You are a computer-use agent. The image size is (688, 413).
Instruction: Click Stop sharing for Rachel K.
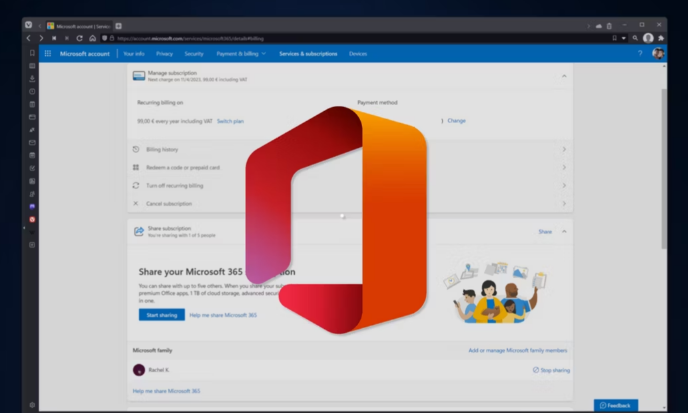(551, 370)
